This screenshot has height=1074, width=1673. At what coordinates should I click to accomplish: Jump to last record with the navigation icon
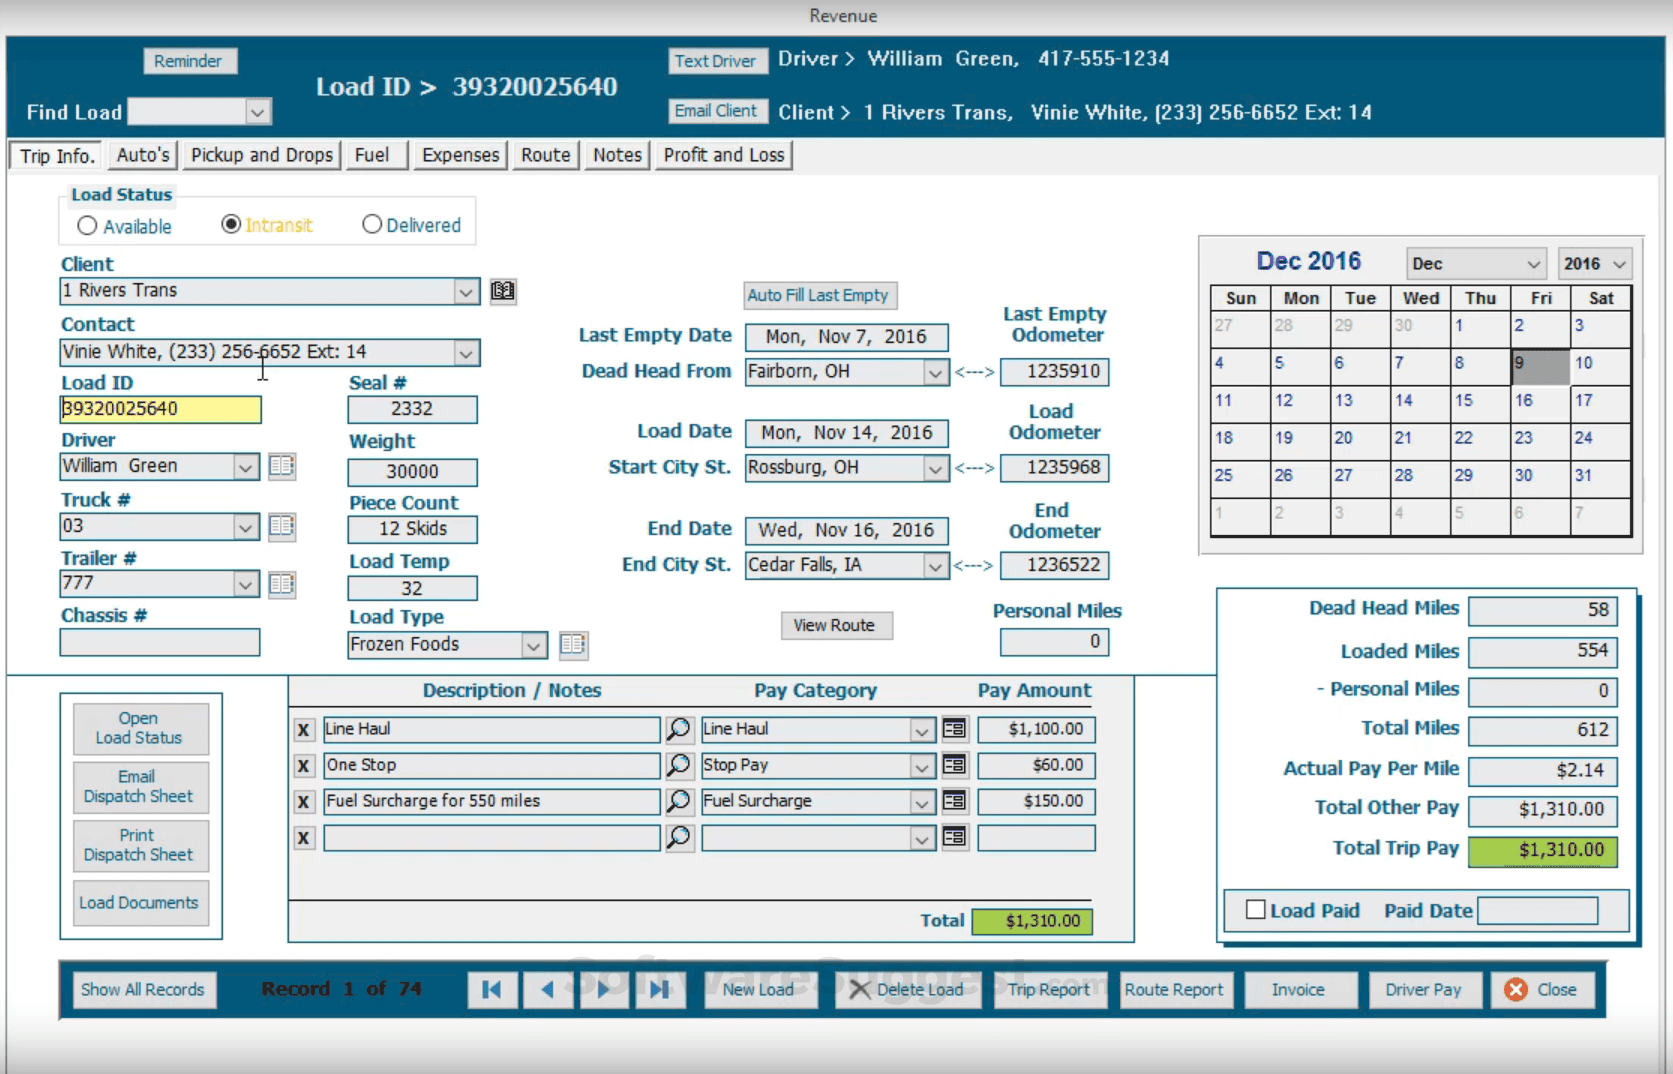(x=660, y=990)
